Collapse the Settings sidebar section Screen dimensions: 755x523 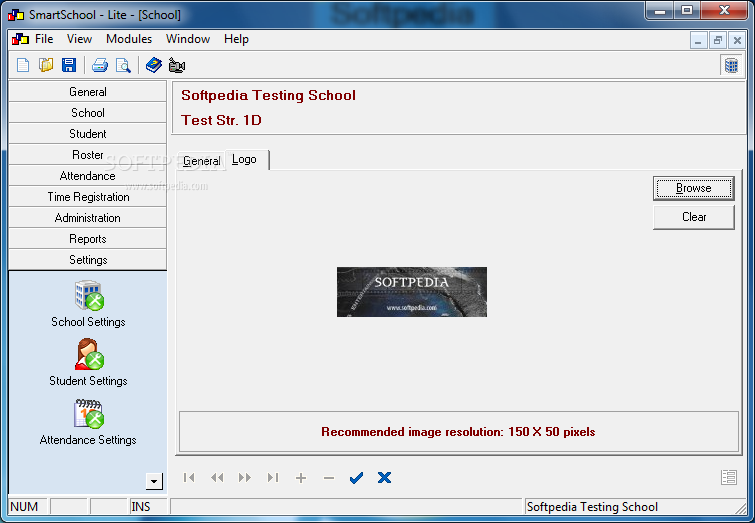88,260
